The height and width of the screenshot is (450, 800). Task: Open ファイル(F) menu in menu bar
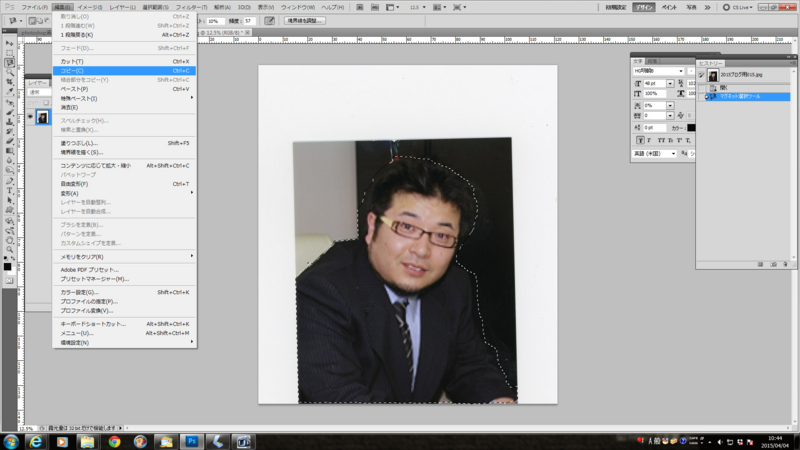click(34, 7)
